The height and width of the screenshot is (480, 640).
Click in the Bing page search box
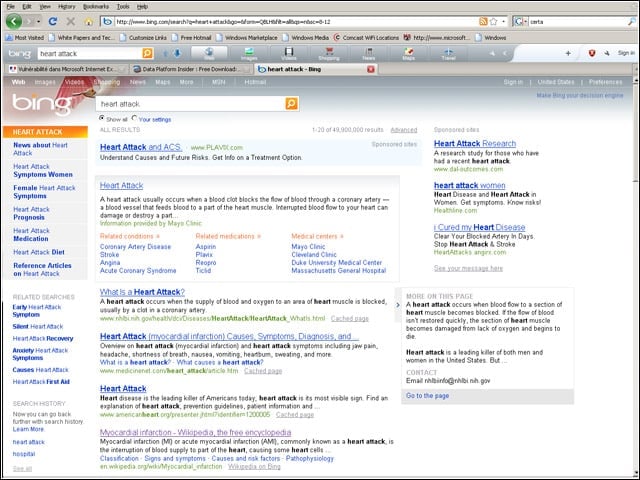click(x=190, y=104)
